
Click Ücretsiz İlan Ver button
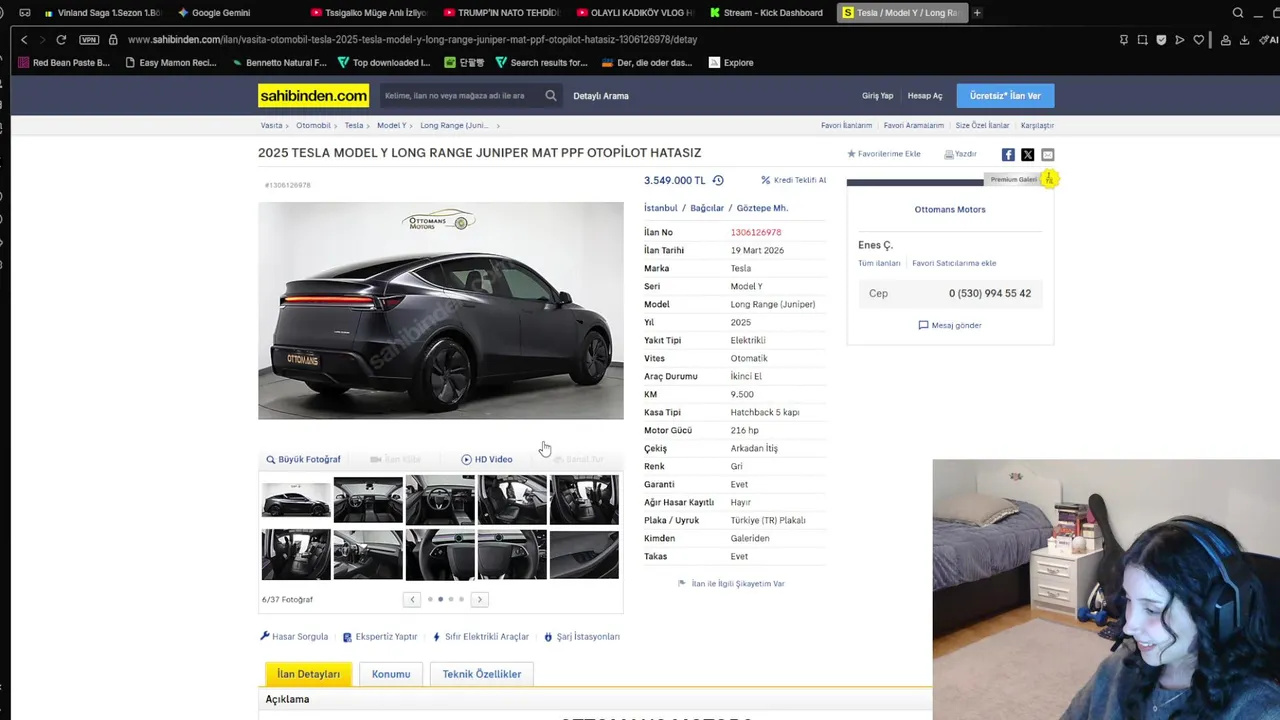click(1005, 96)
